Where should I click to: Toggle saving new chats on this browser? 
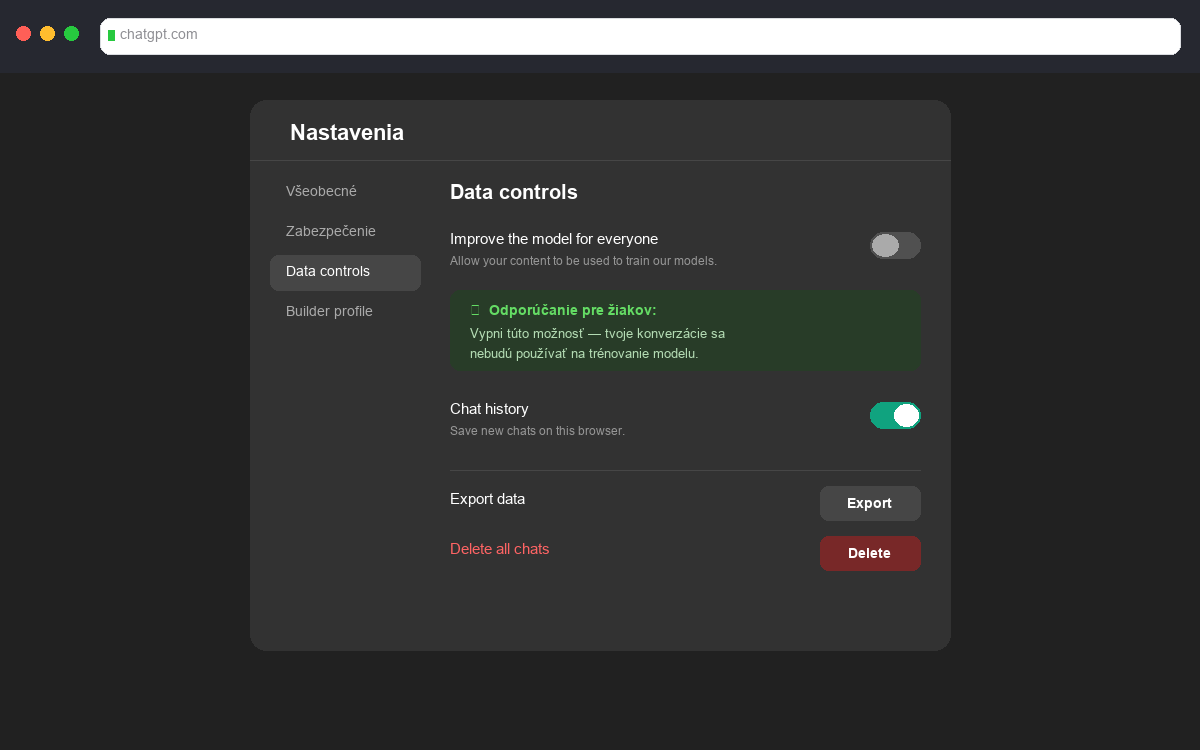(x=895, y=415)
